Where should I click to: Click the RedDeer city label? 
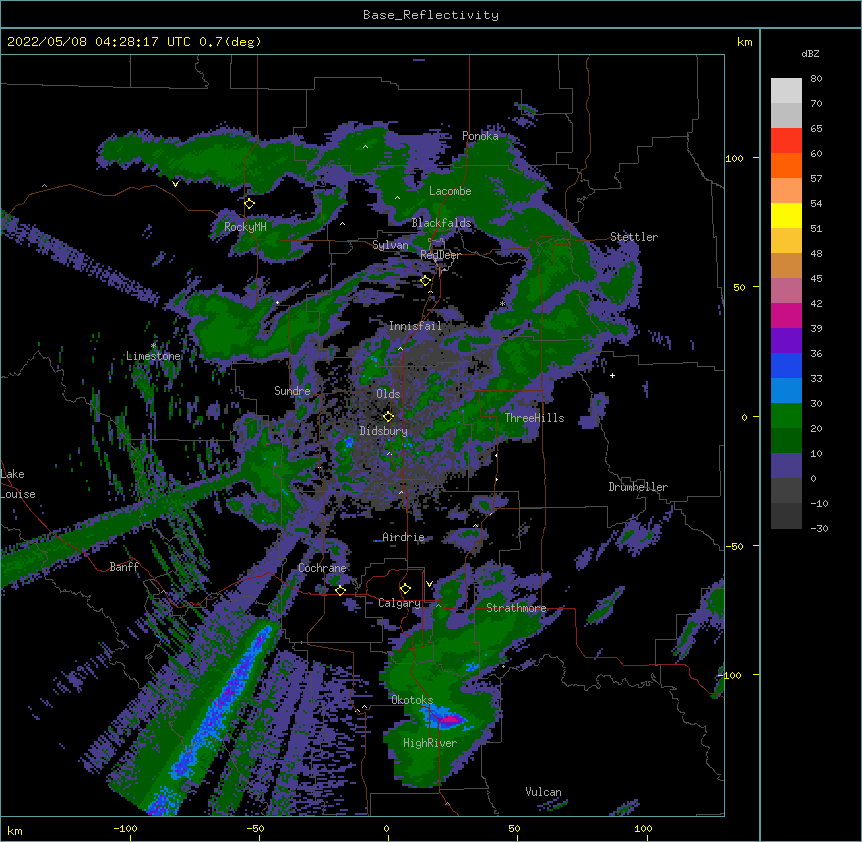coord(440,255)
